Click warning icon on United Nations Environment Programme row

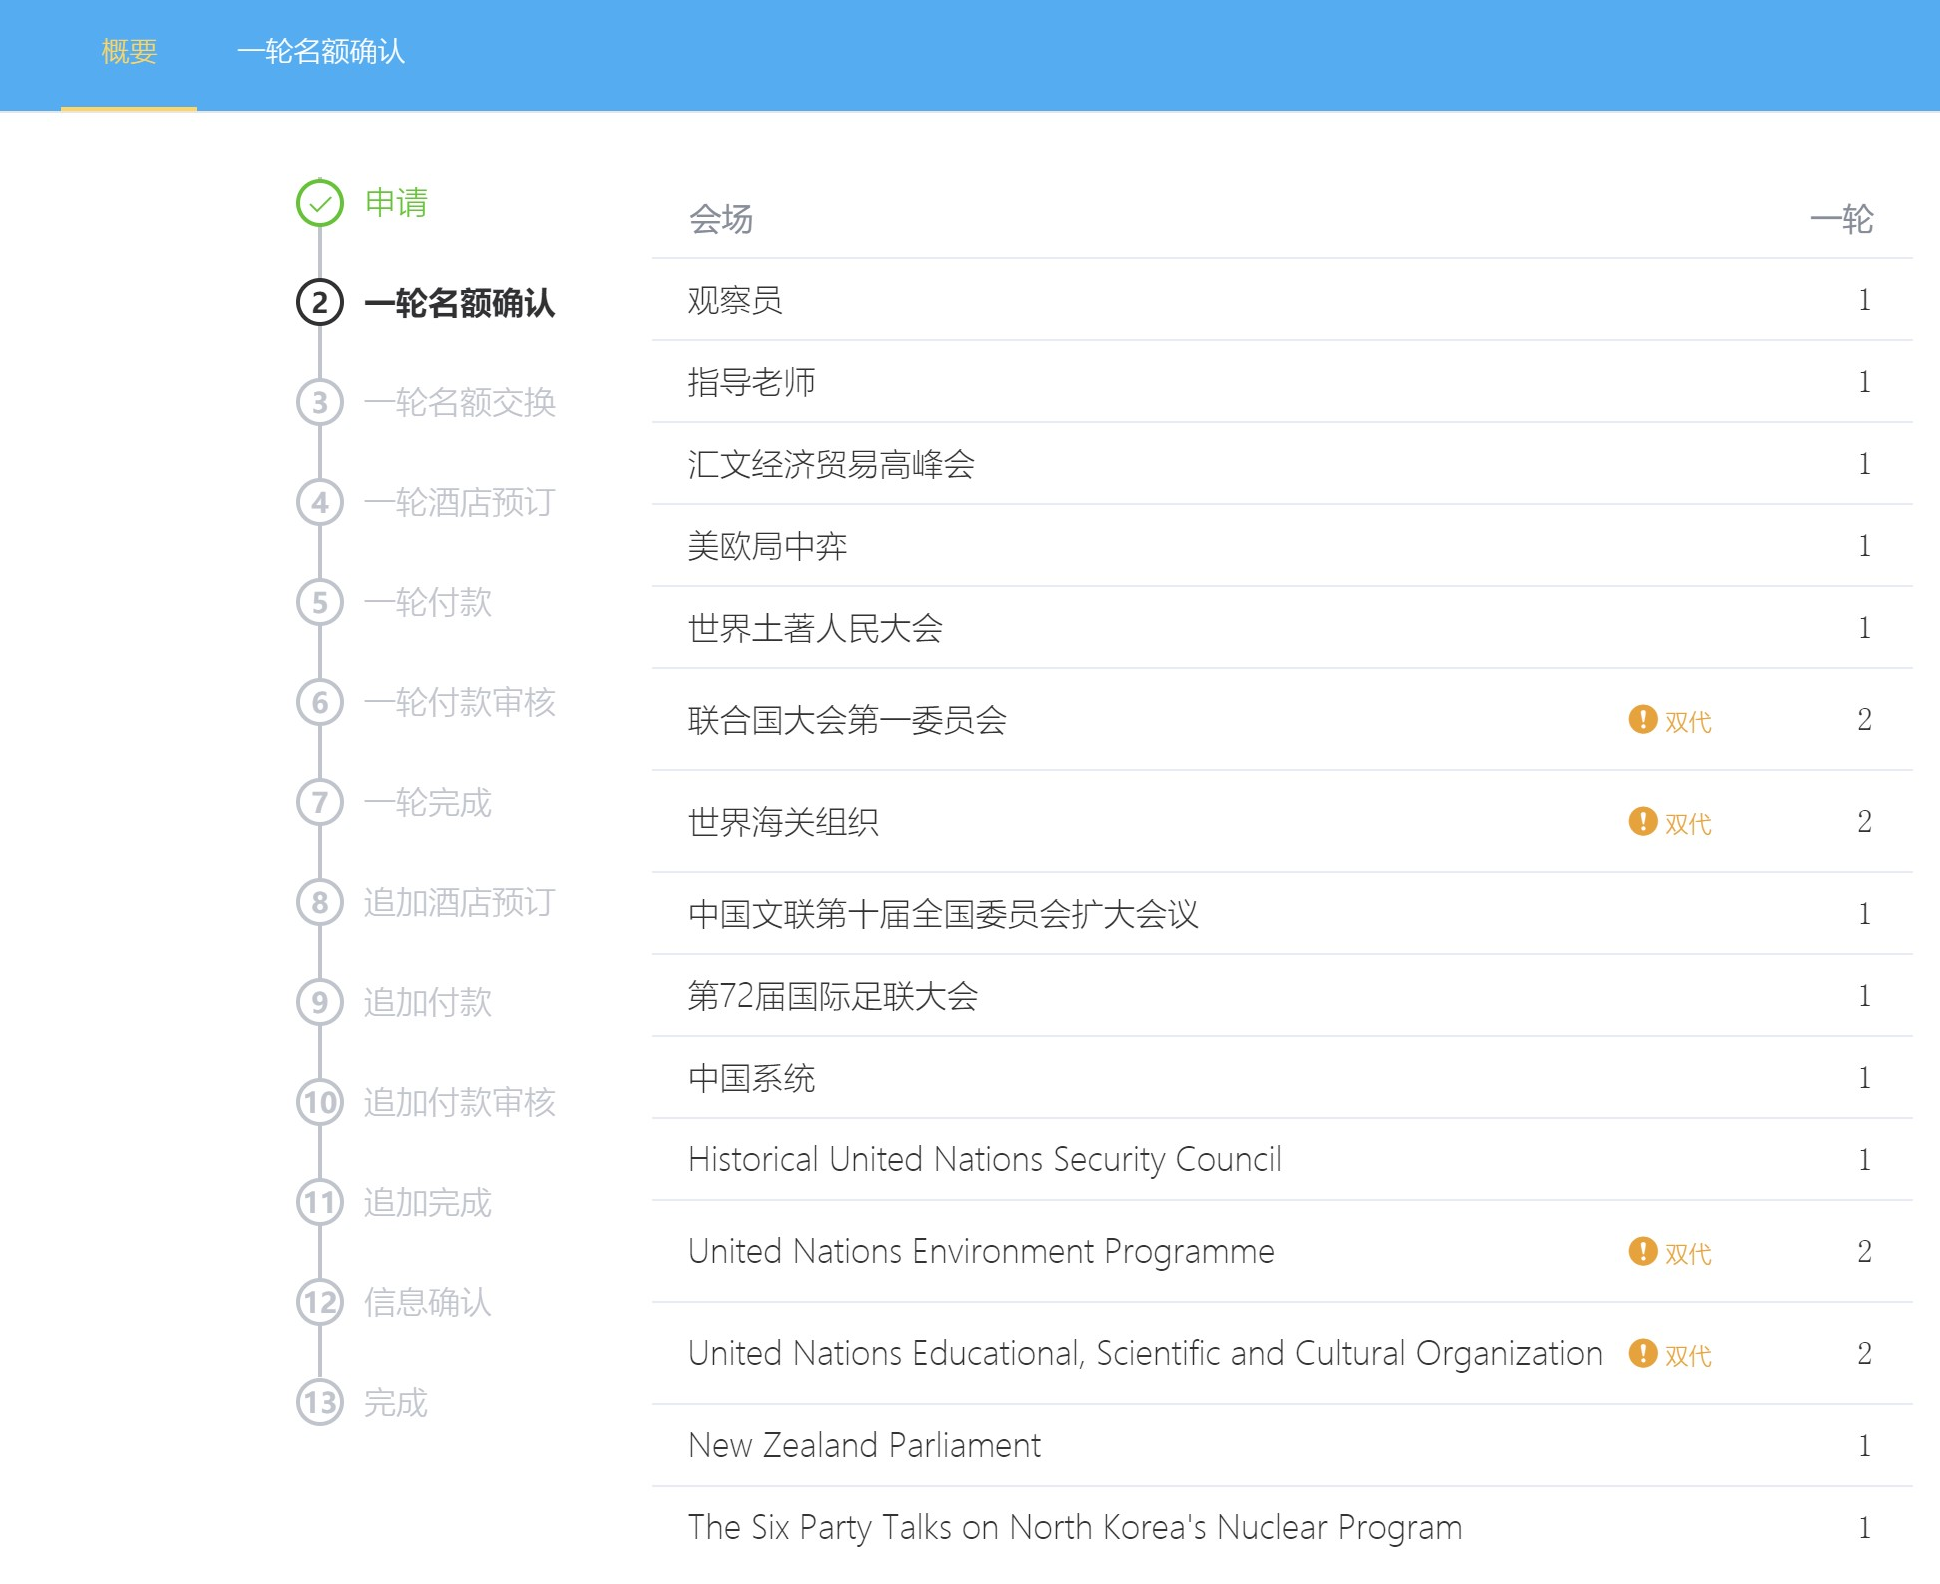1643,1251
